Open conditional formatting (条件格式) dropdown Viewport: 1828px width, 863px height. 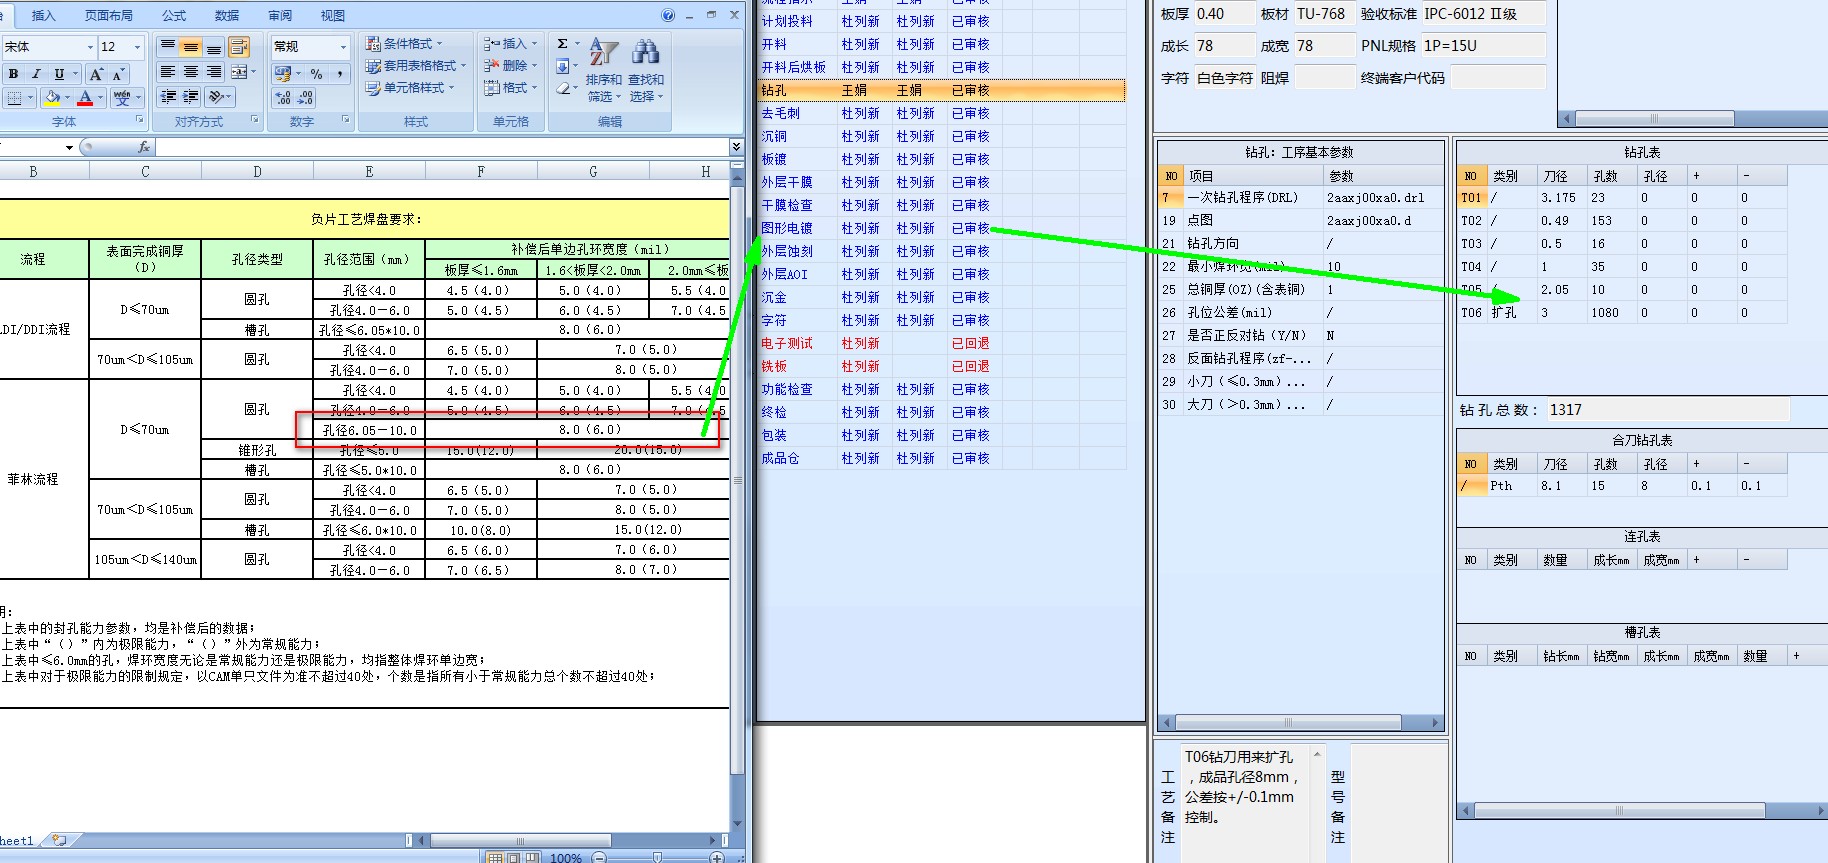(404, 44)
